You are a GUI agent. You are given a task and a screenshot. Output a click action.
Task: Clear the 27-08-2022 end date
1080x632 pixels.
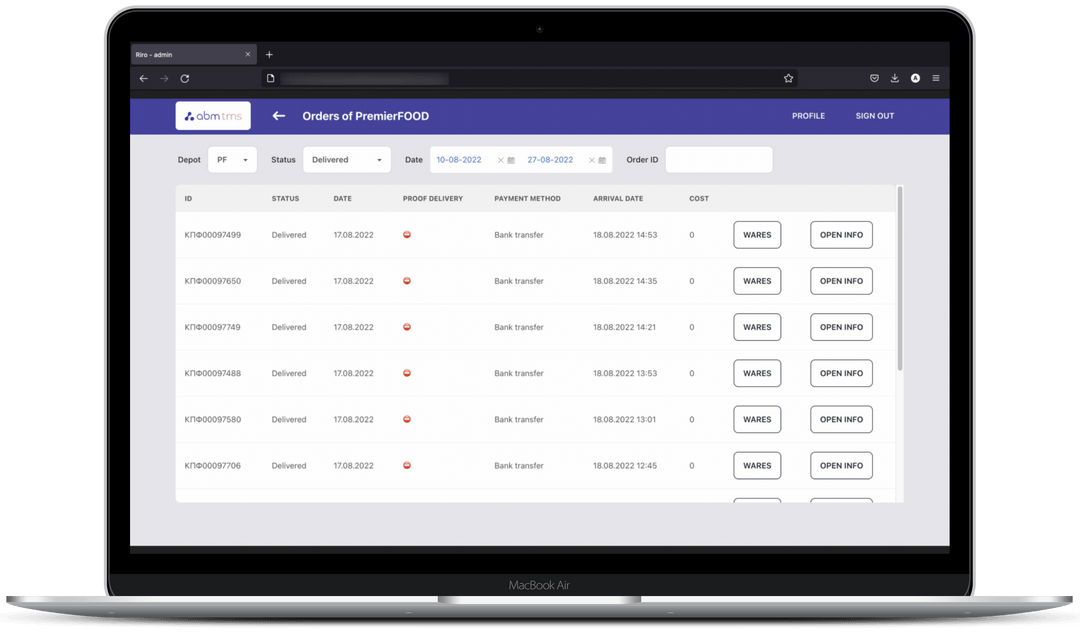[592, 160]
